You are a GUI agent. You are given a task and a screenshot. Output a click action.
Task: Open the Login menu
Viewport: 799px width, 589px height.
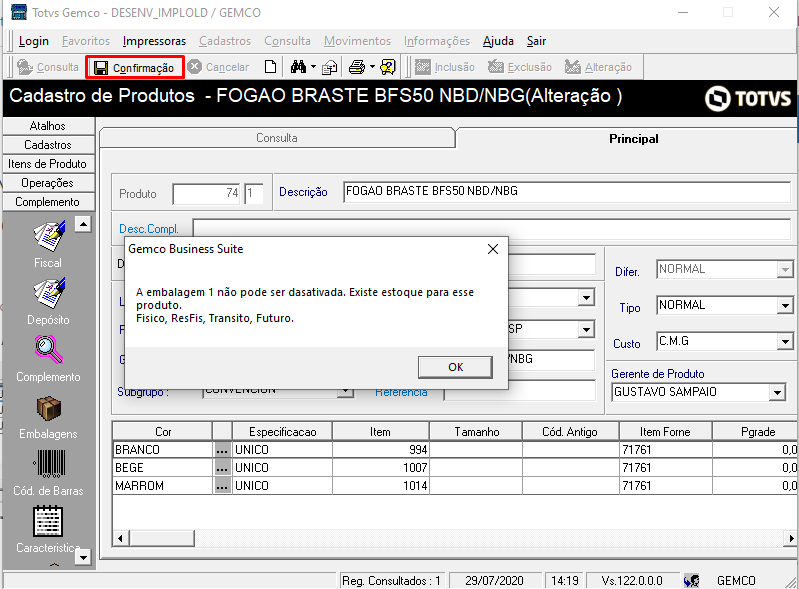tap(34, 41)
